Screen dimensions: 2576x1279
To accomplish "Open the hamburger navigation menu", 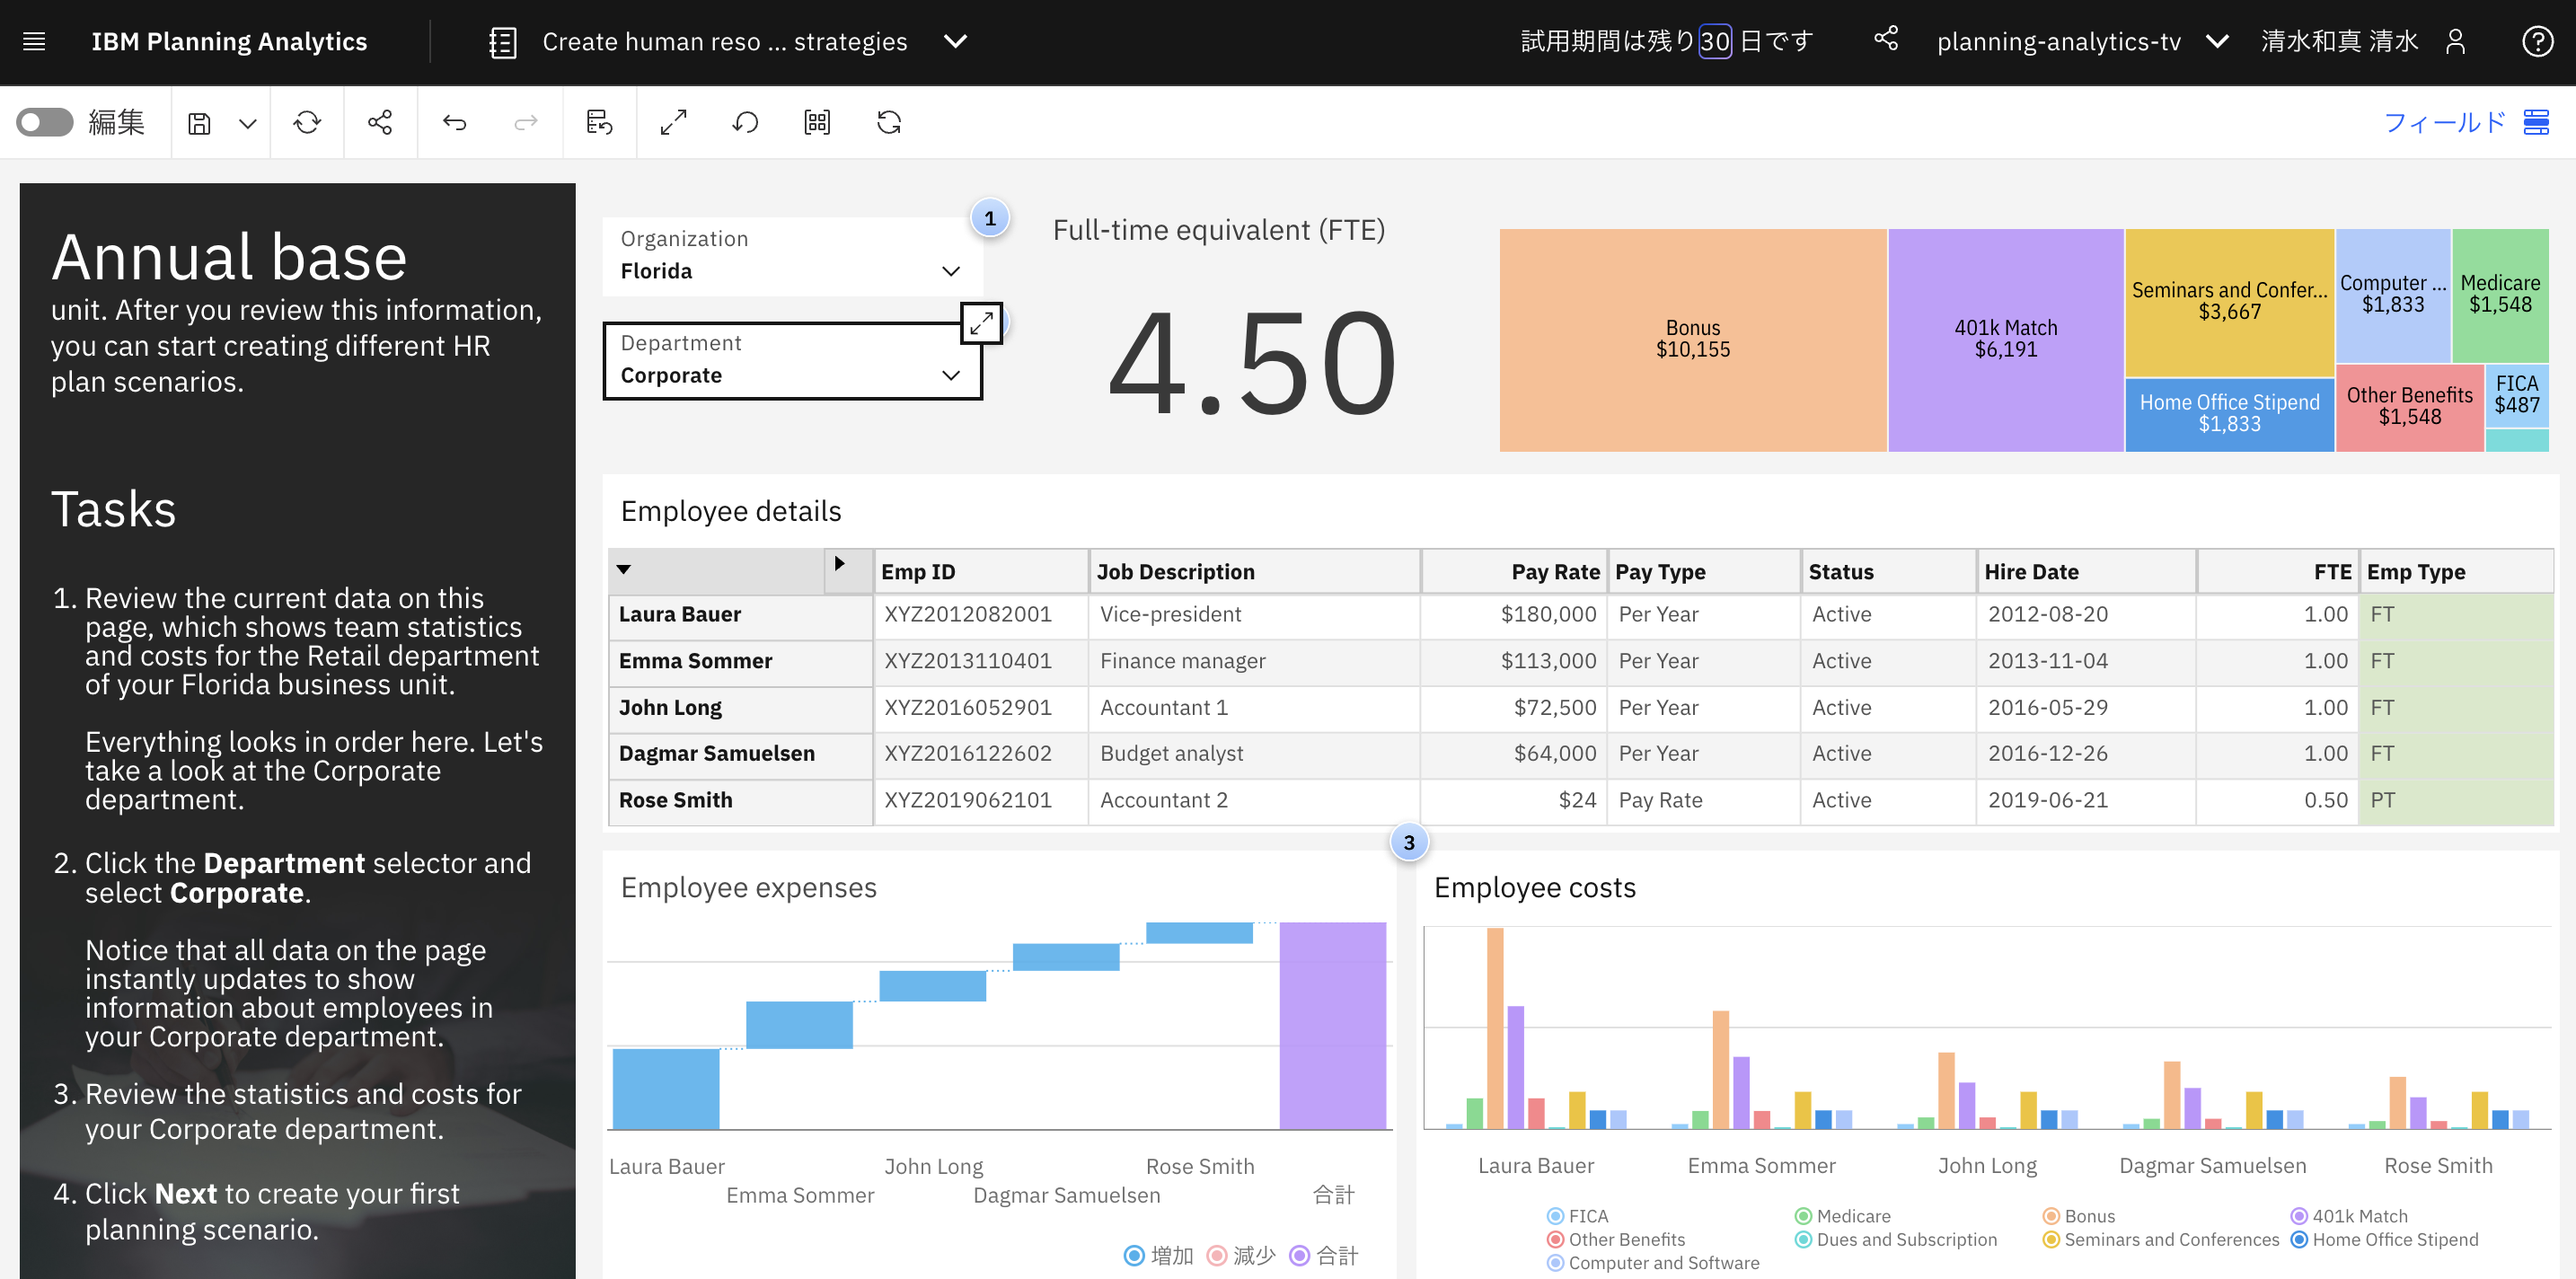I will 34,41.
